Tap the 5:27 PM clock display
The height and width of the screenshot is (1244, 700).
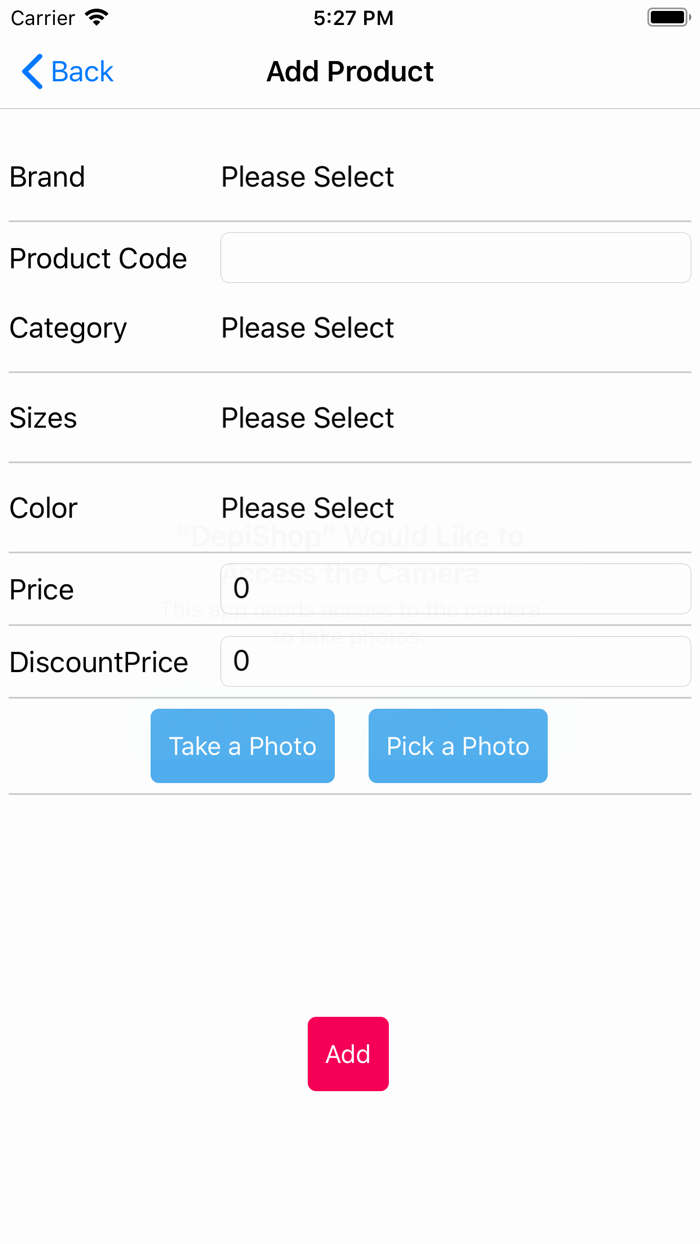pos(354,17)
